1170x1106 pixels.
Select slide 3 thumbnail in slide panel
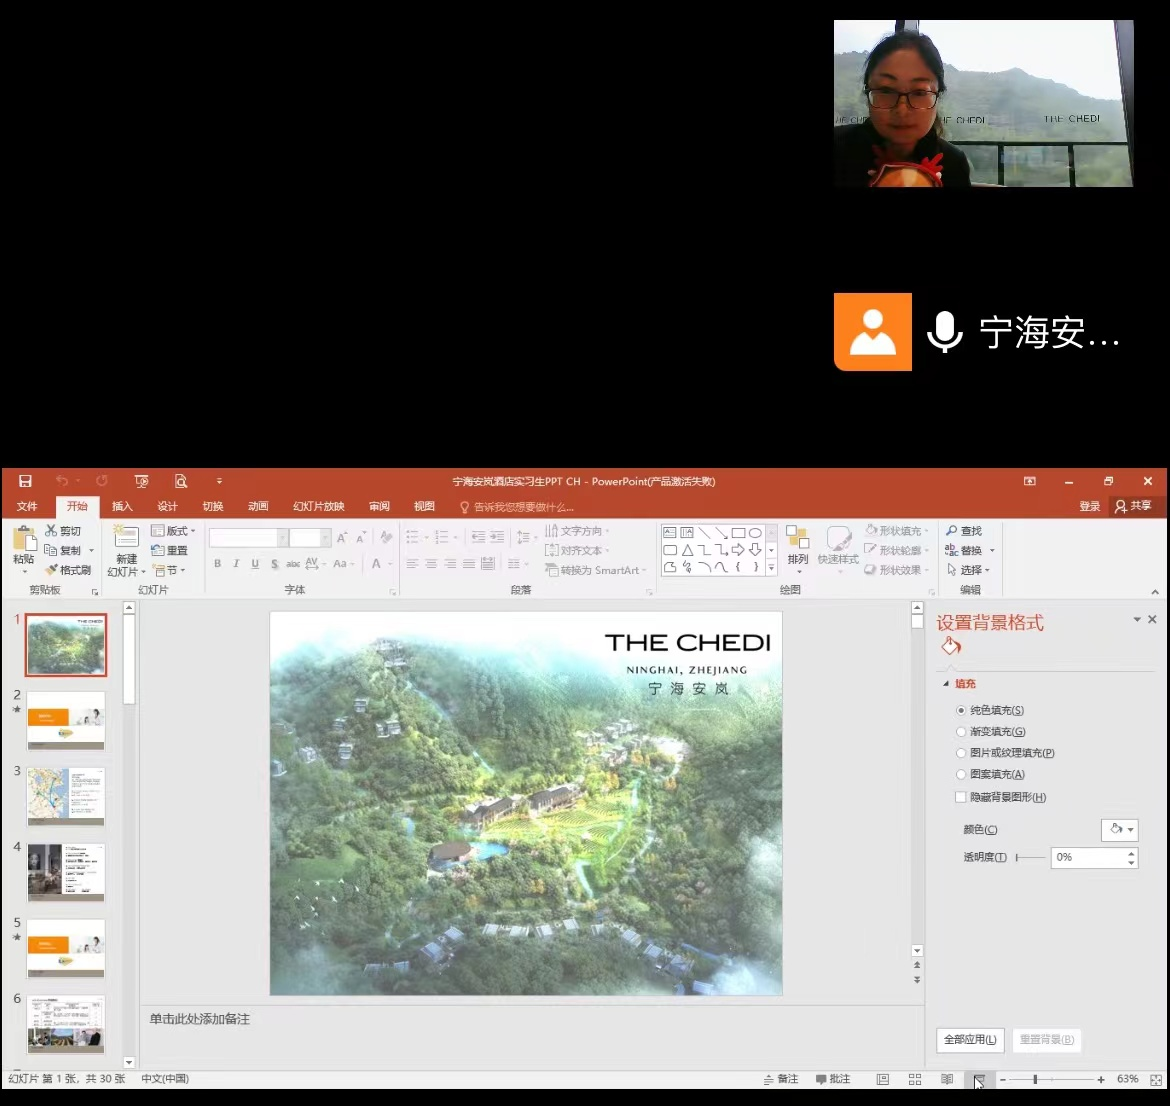click(x=66, y=795)
